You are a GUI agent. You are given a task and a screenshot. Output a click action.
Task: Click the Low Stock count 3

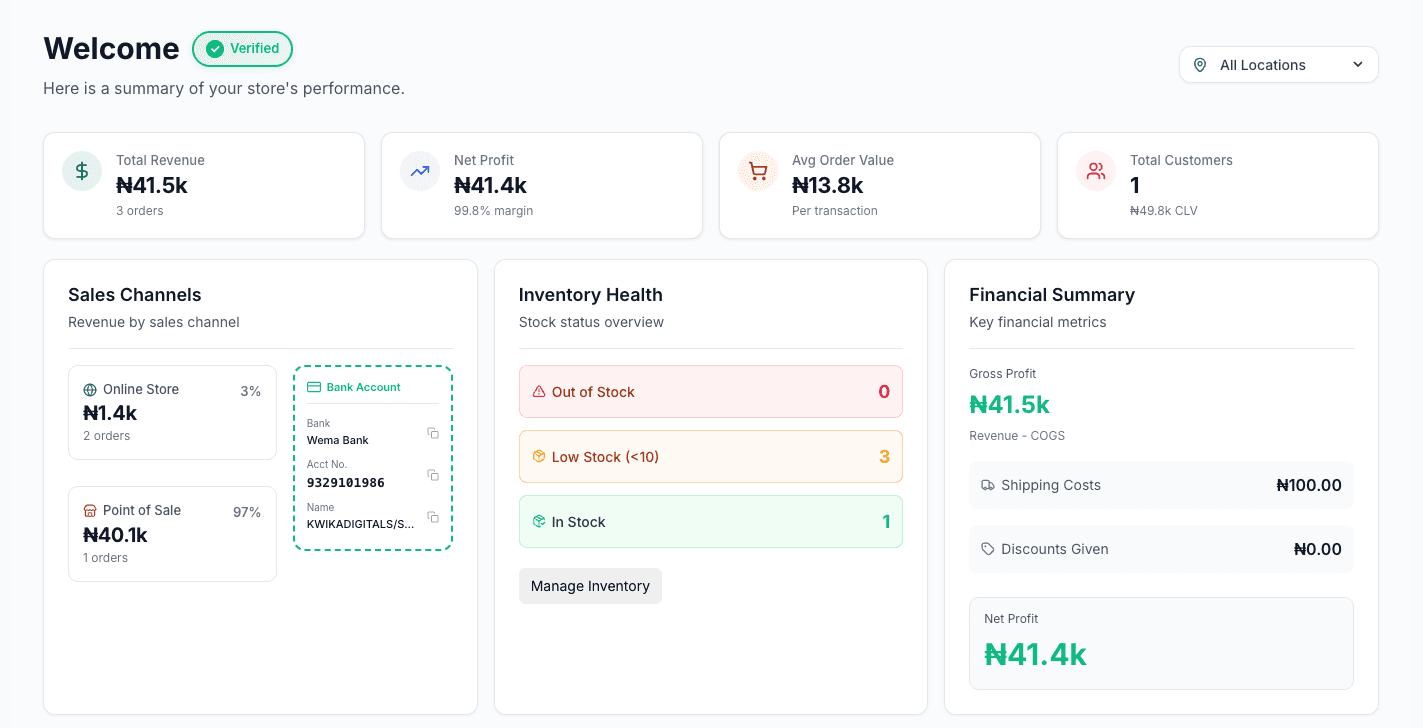coord(884,457)
